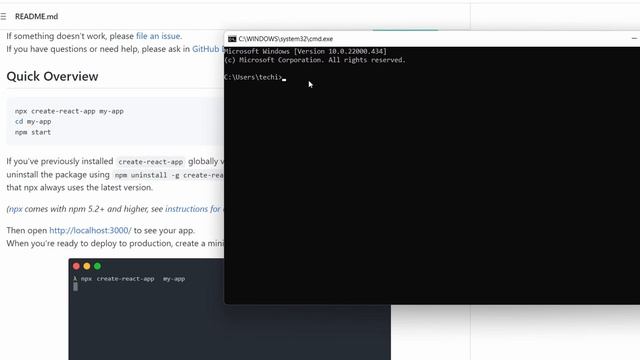The width and height of the screenshot is (640, 360).
Task: Click the inline 'create-react-app' code snippet
Action: pos(151,162)
